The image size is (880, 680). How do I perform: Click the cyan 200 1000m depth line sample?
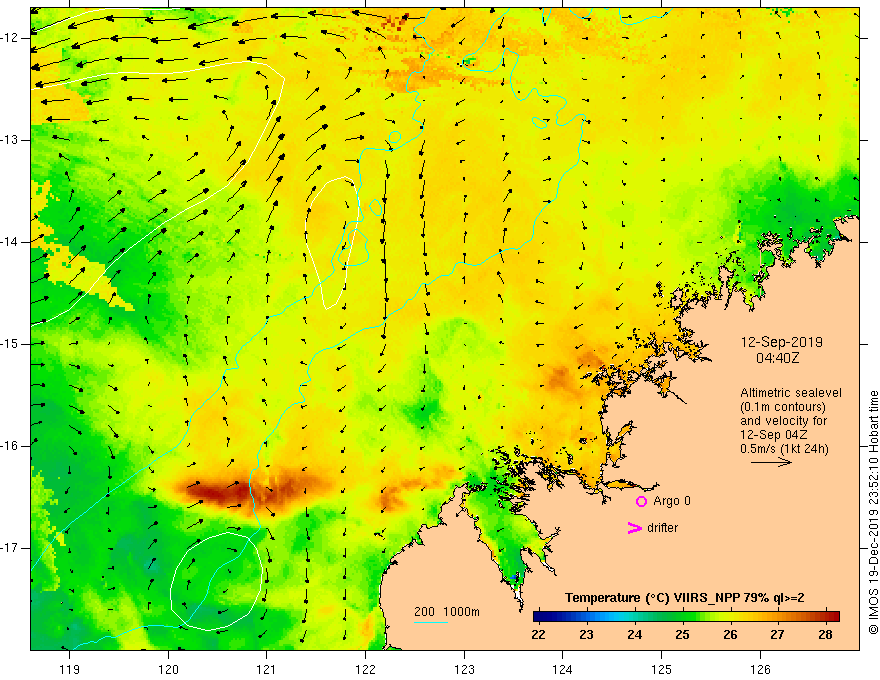[431, 622]
